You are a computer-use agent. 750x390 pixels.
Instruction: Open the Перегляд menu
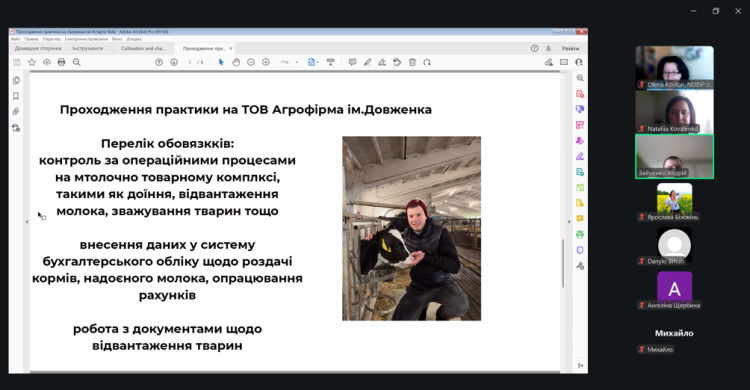[51, 39]
